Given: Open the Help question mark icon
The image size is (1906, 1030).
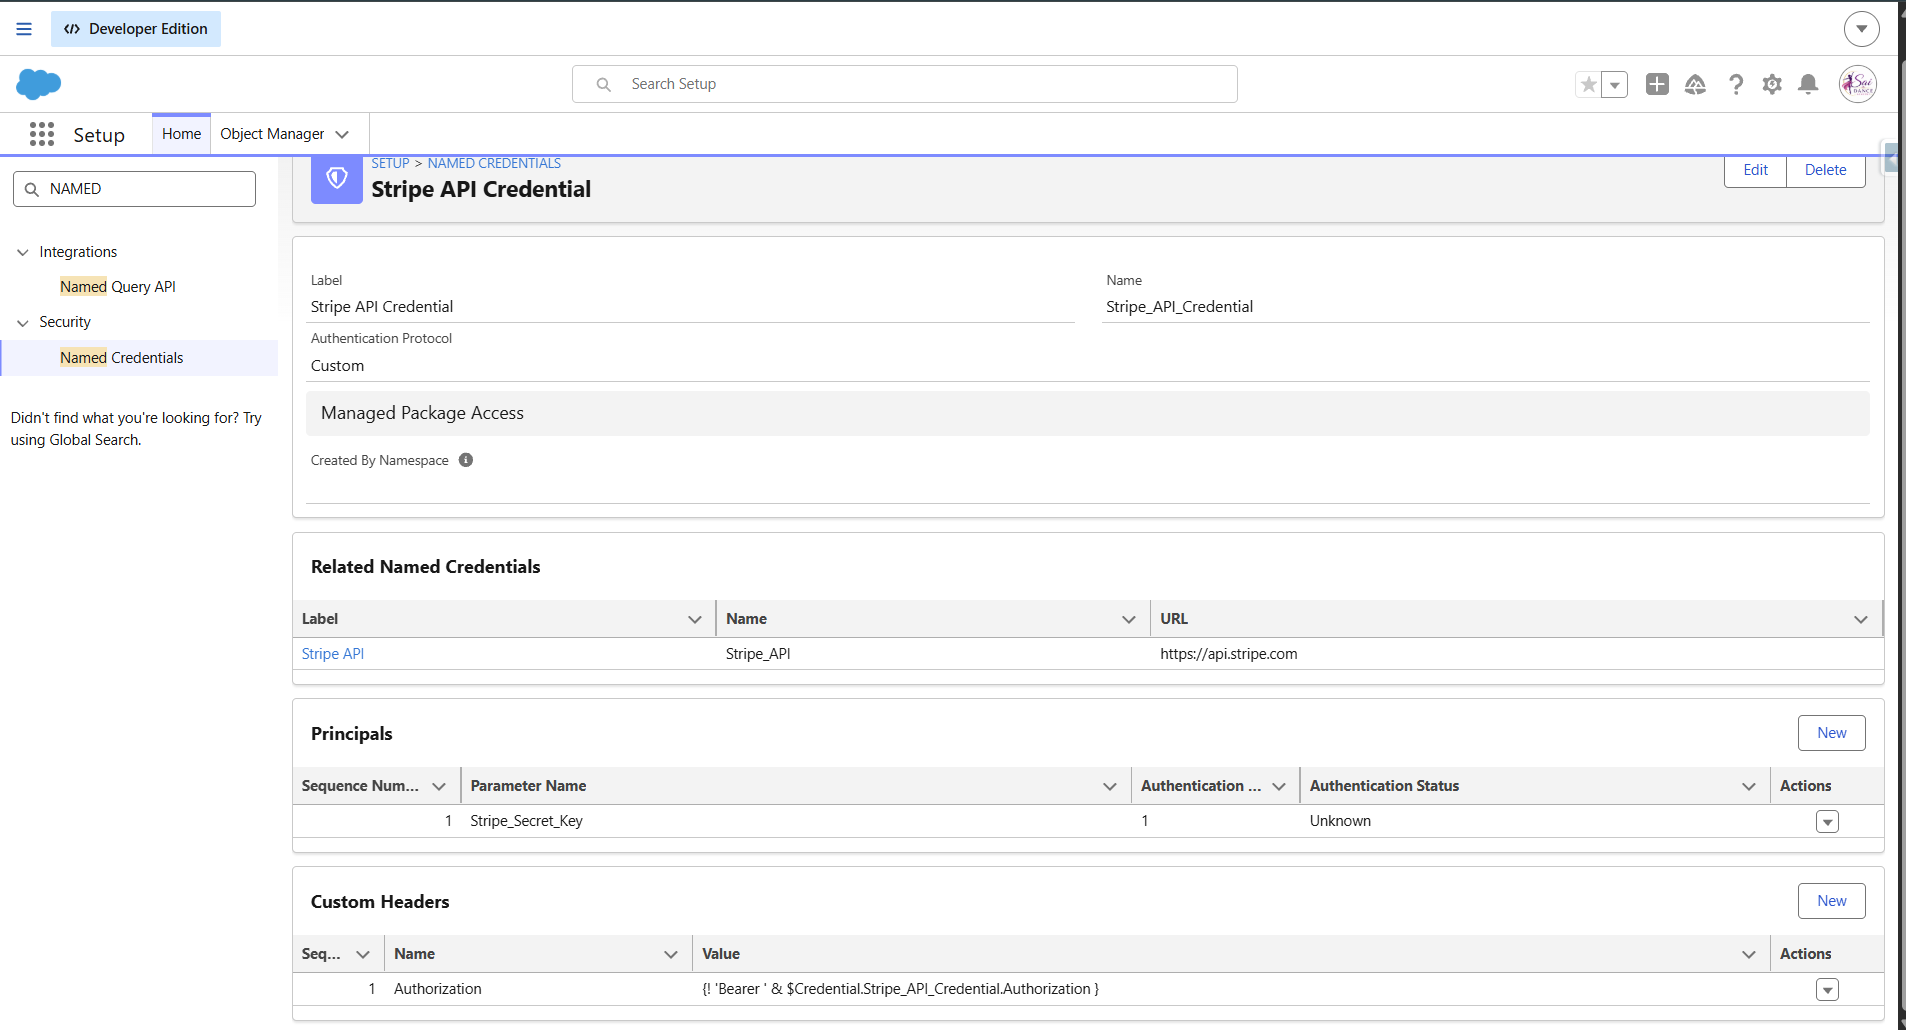Looking at the screenshot, I should click(1736, 84).
